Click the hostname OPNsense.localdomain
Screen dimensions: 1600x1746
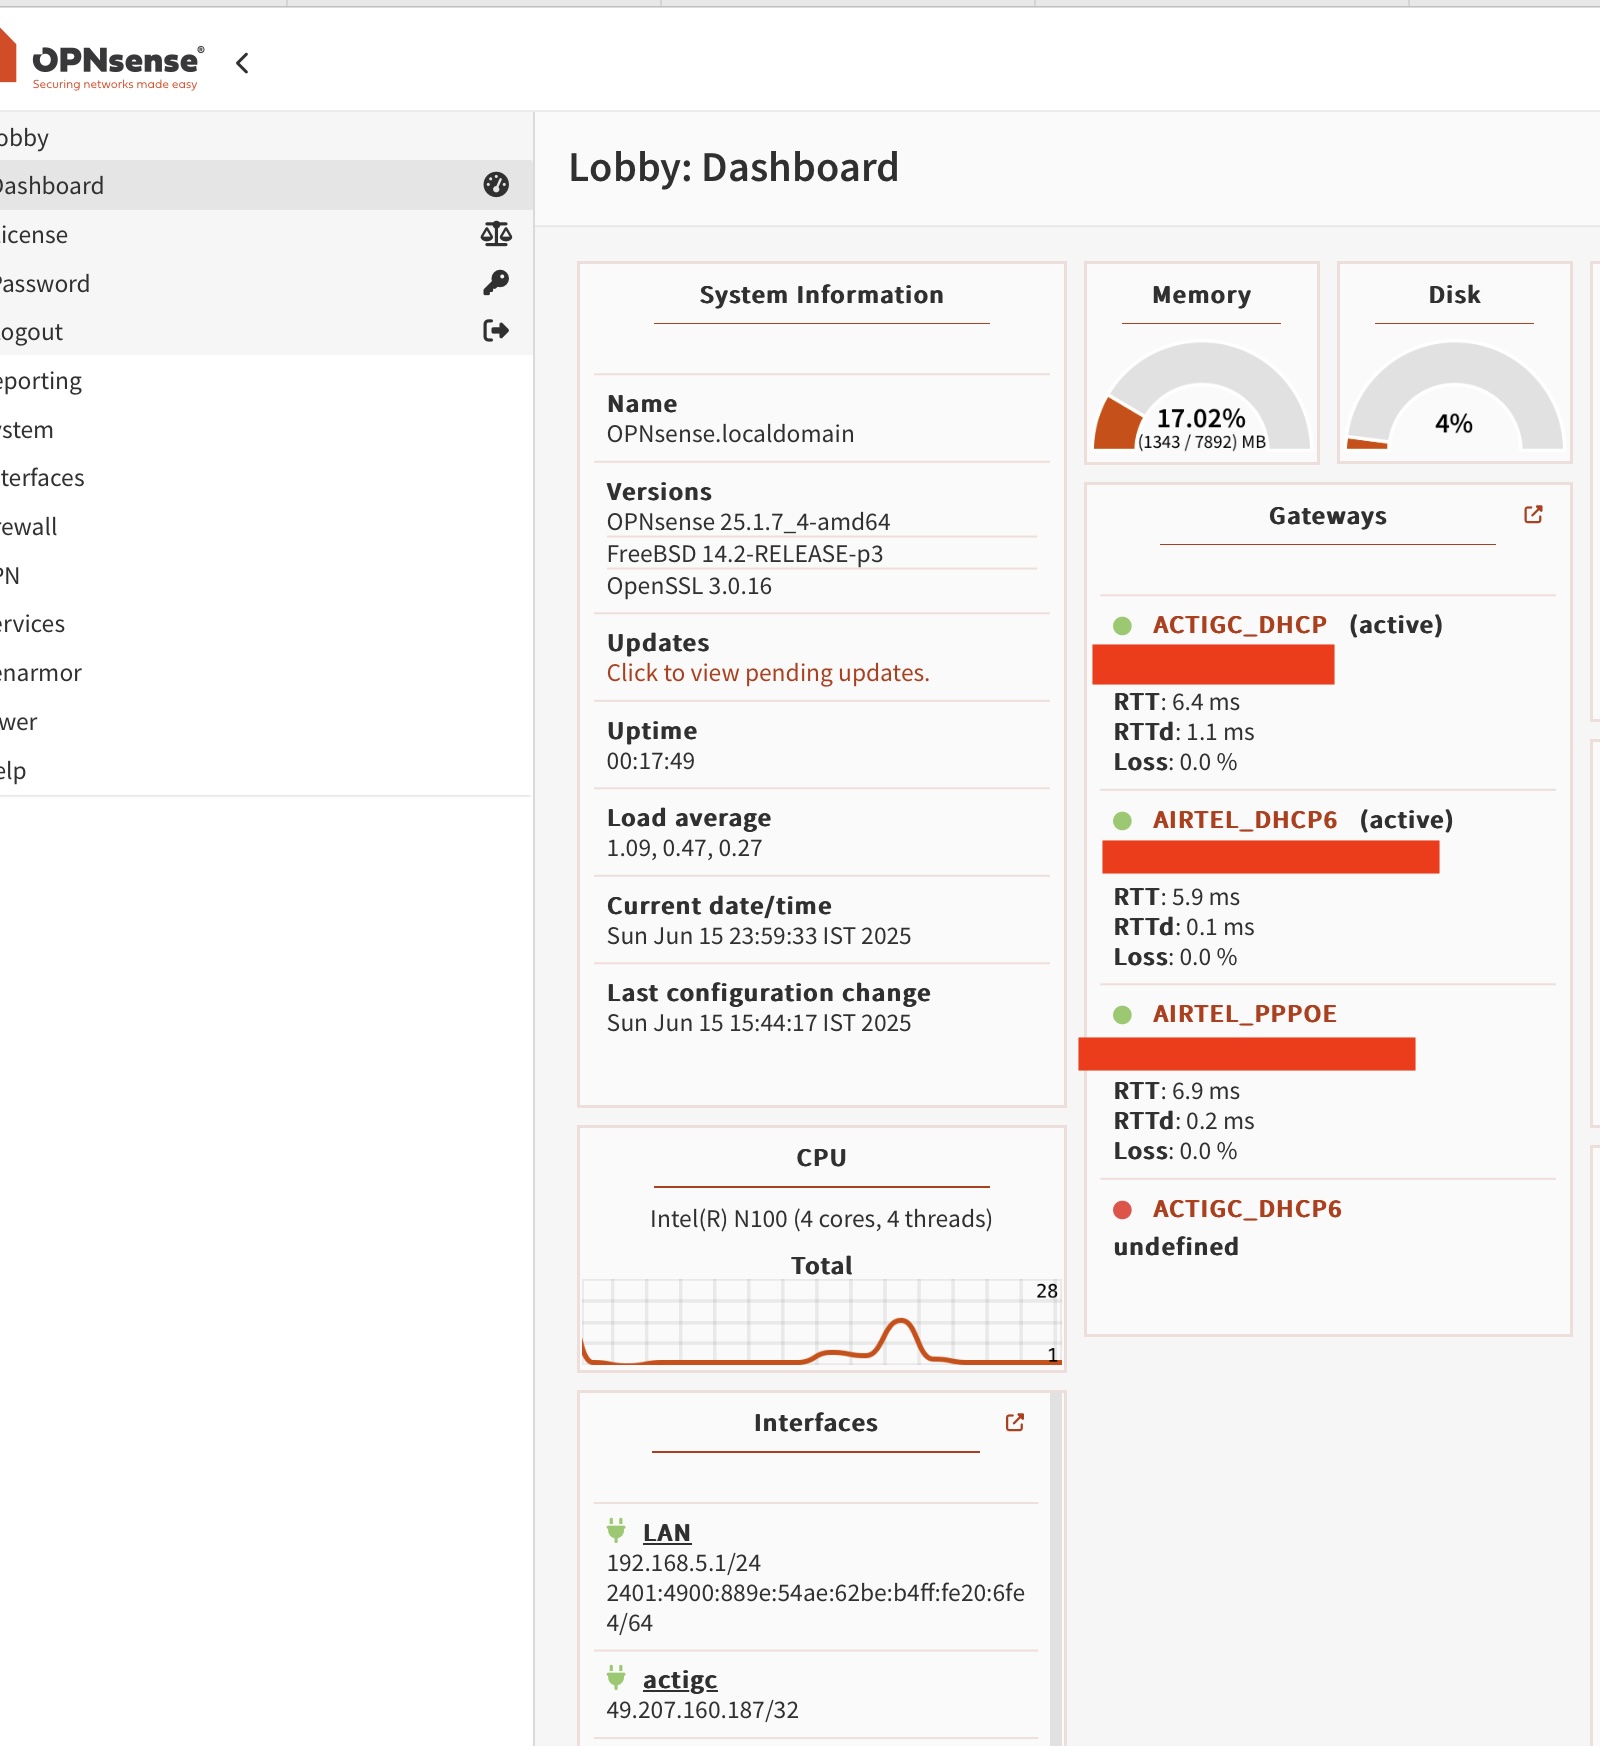731,434
